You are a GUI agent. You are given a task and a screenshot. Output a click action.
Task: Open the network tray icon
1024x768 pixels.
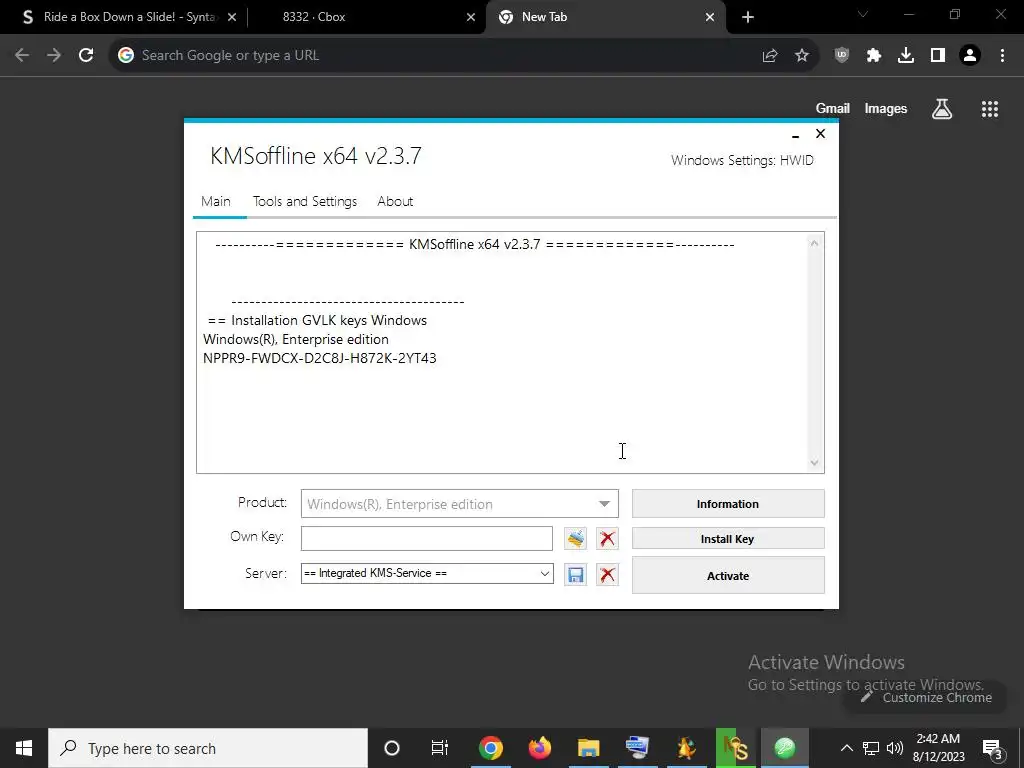(x=871, y=748)
